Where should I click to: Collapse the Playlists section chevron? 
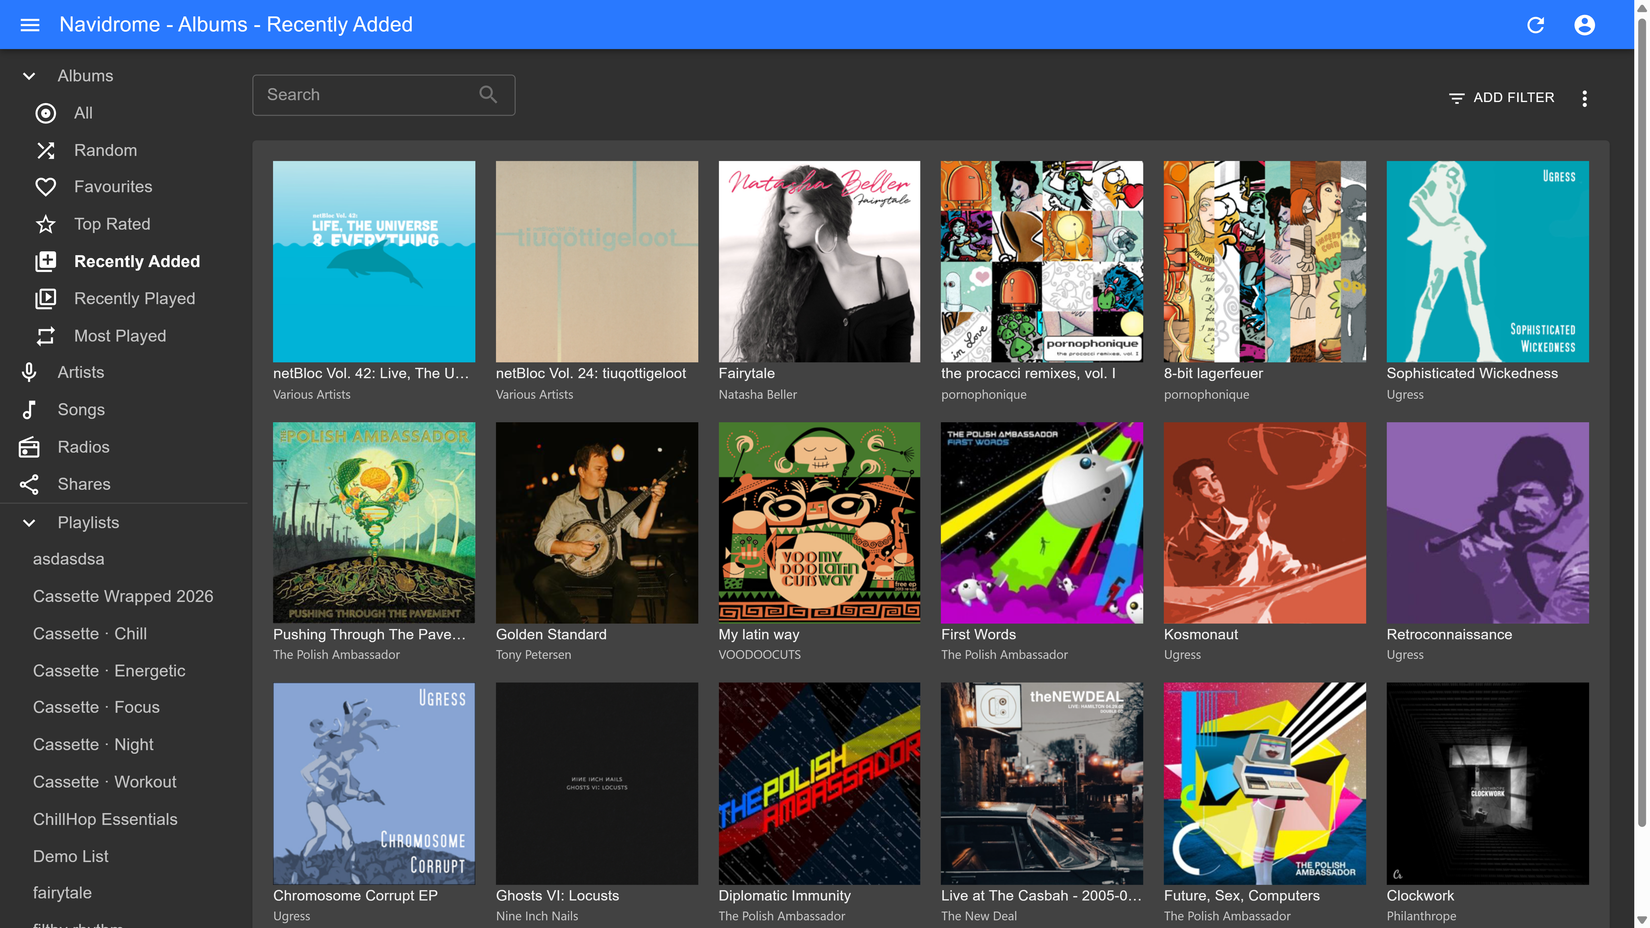click(x=29, y=522)
